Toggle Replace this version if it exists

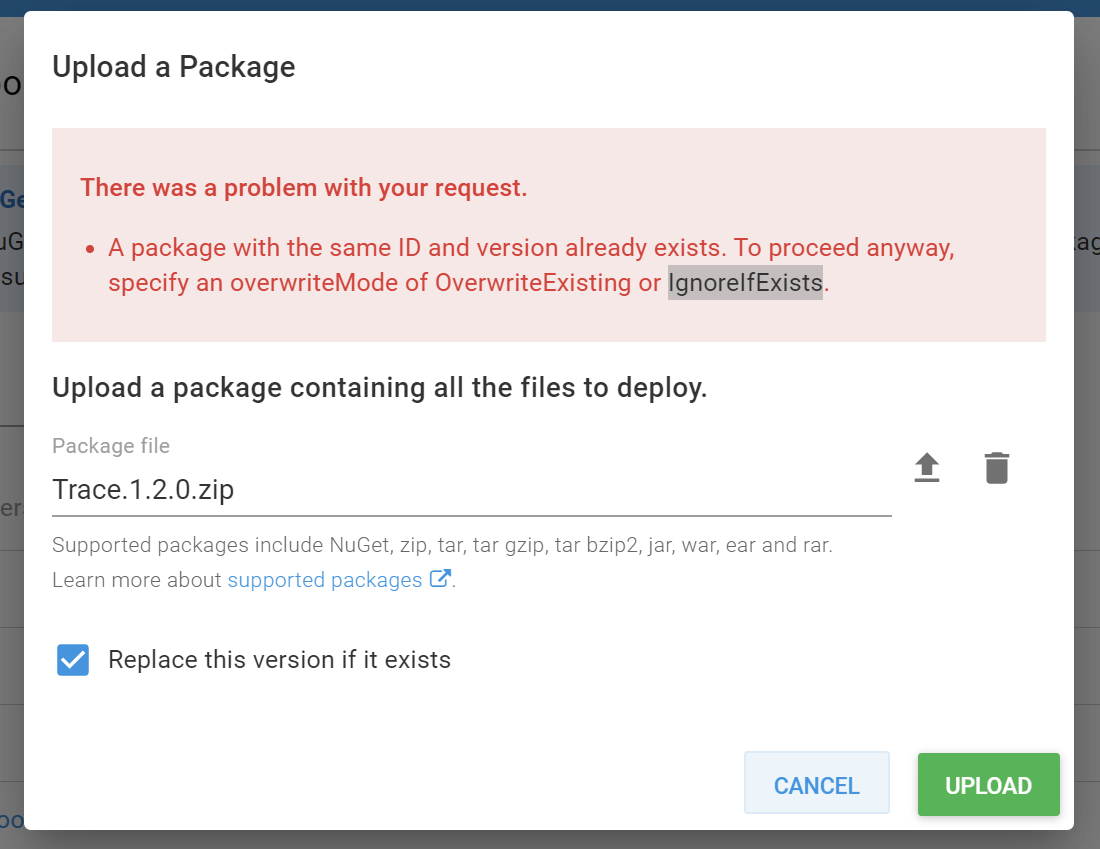[x=72, y=659]
